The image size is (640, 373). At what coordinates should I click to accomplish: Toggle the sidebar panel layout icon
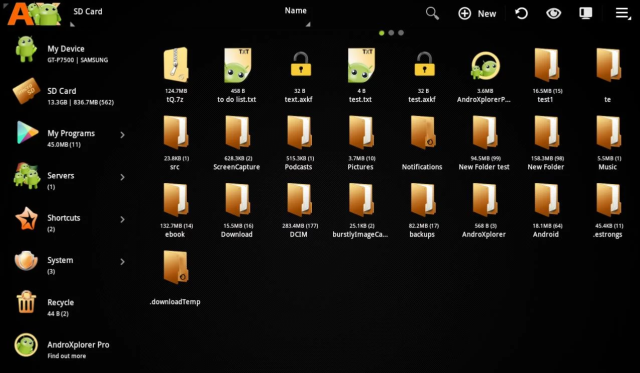coord(586,13)
